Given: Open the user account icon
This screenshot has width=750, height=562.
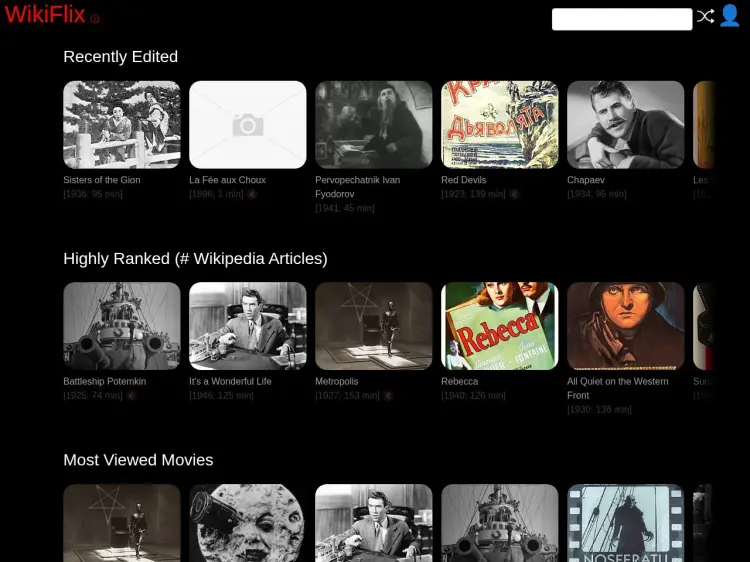Looking at the screenshot, I should pyautogui.click(x=729, y=16).
